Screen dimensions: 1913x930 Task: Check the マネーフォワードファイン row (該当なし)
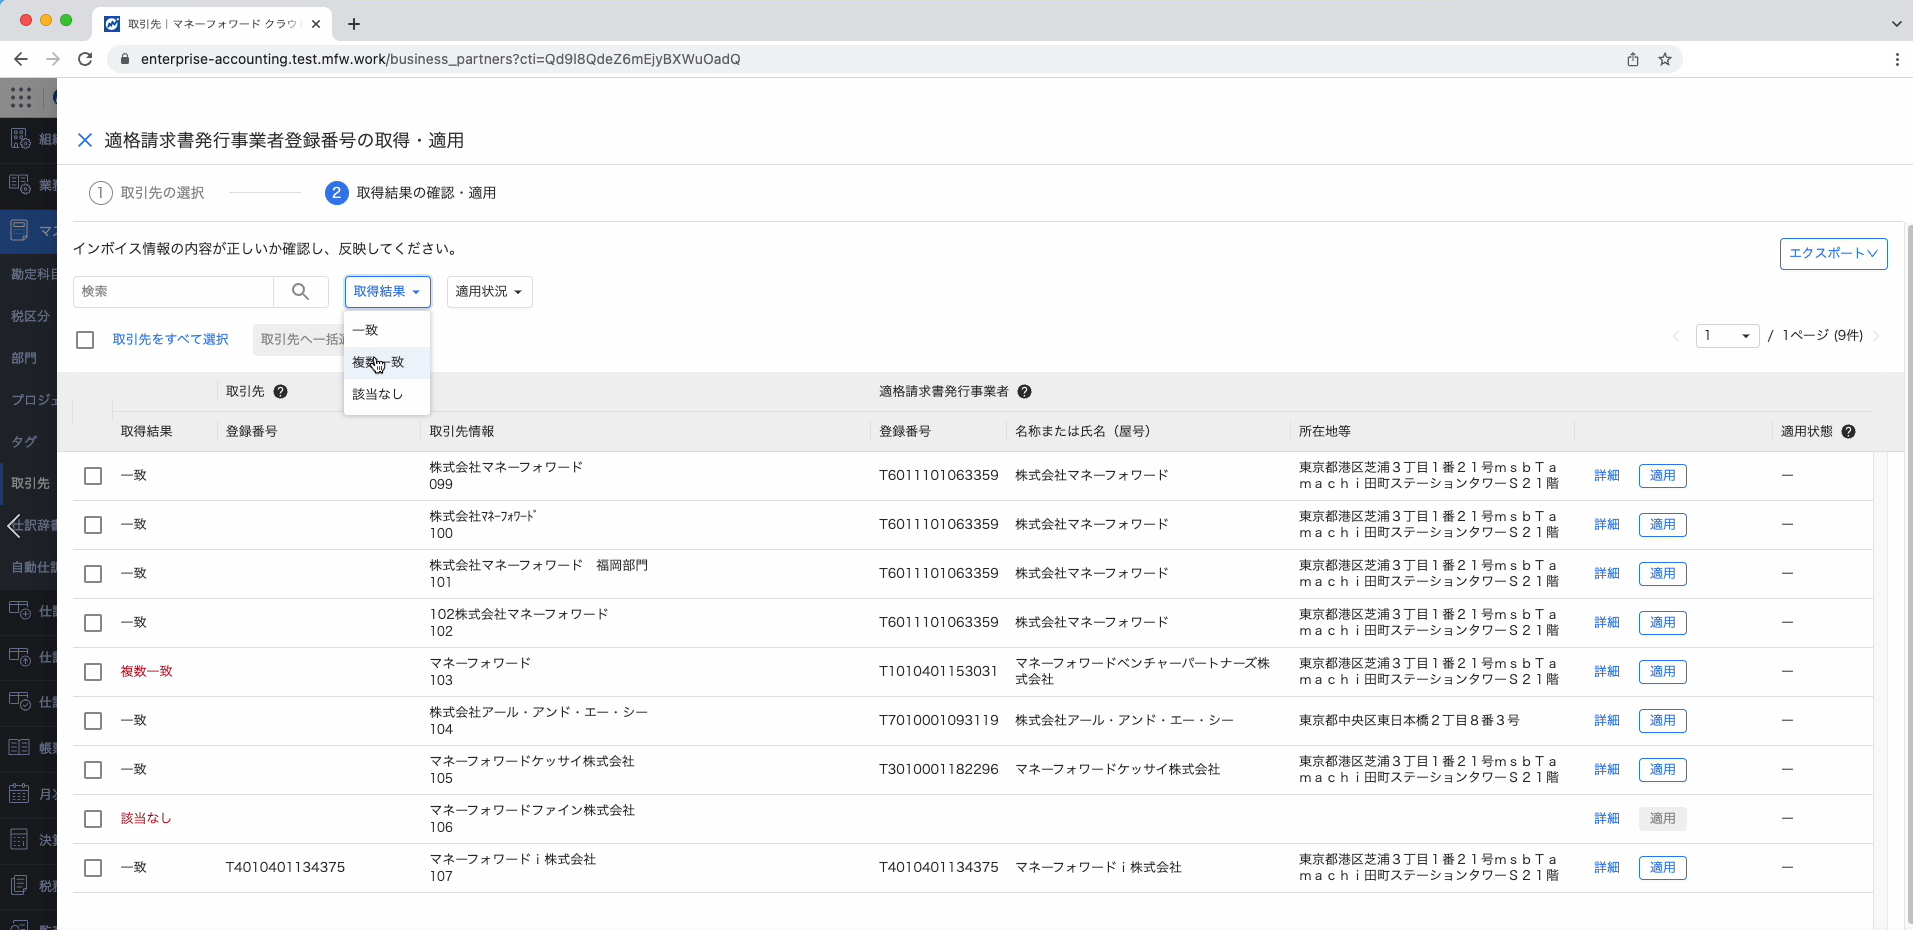[93, 819]
